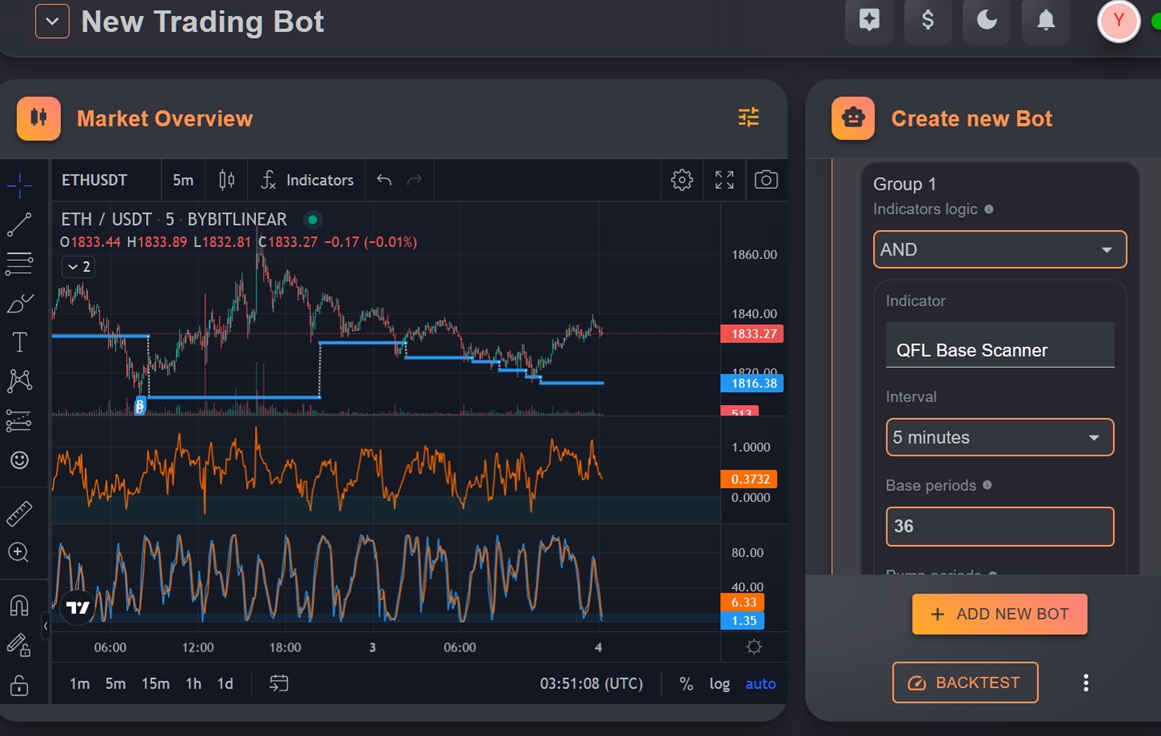
Task: Toggle log scale on chart
Action: pyautogui.click(x=719, y=683)
